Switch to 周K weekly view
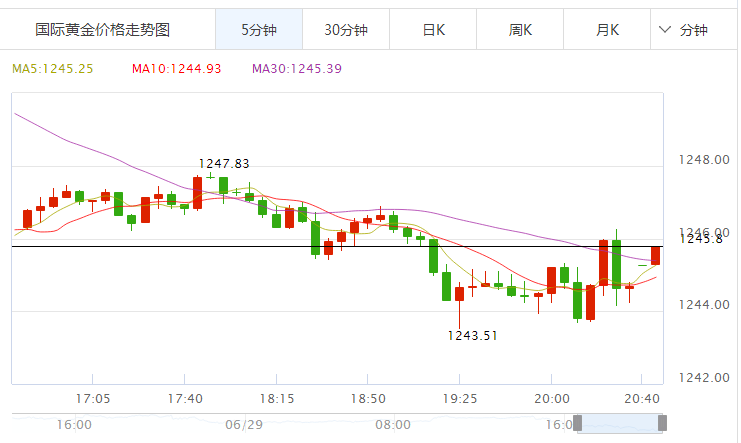741x443 pixels. pyautogui.click(x=520, y=30)
